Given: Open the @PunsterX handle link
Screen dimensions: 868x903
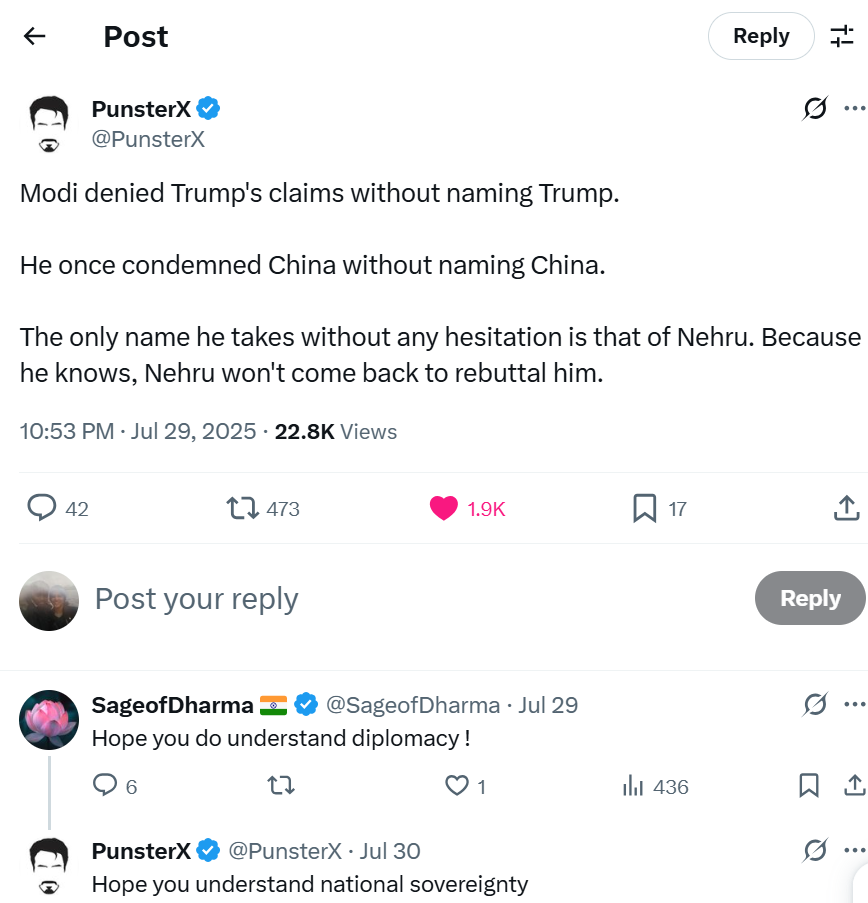Looking at the screenshot, I should [x=148, y=139].
